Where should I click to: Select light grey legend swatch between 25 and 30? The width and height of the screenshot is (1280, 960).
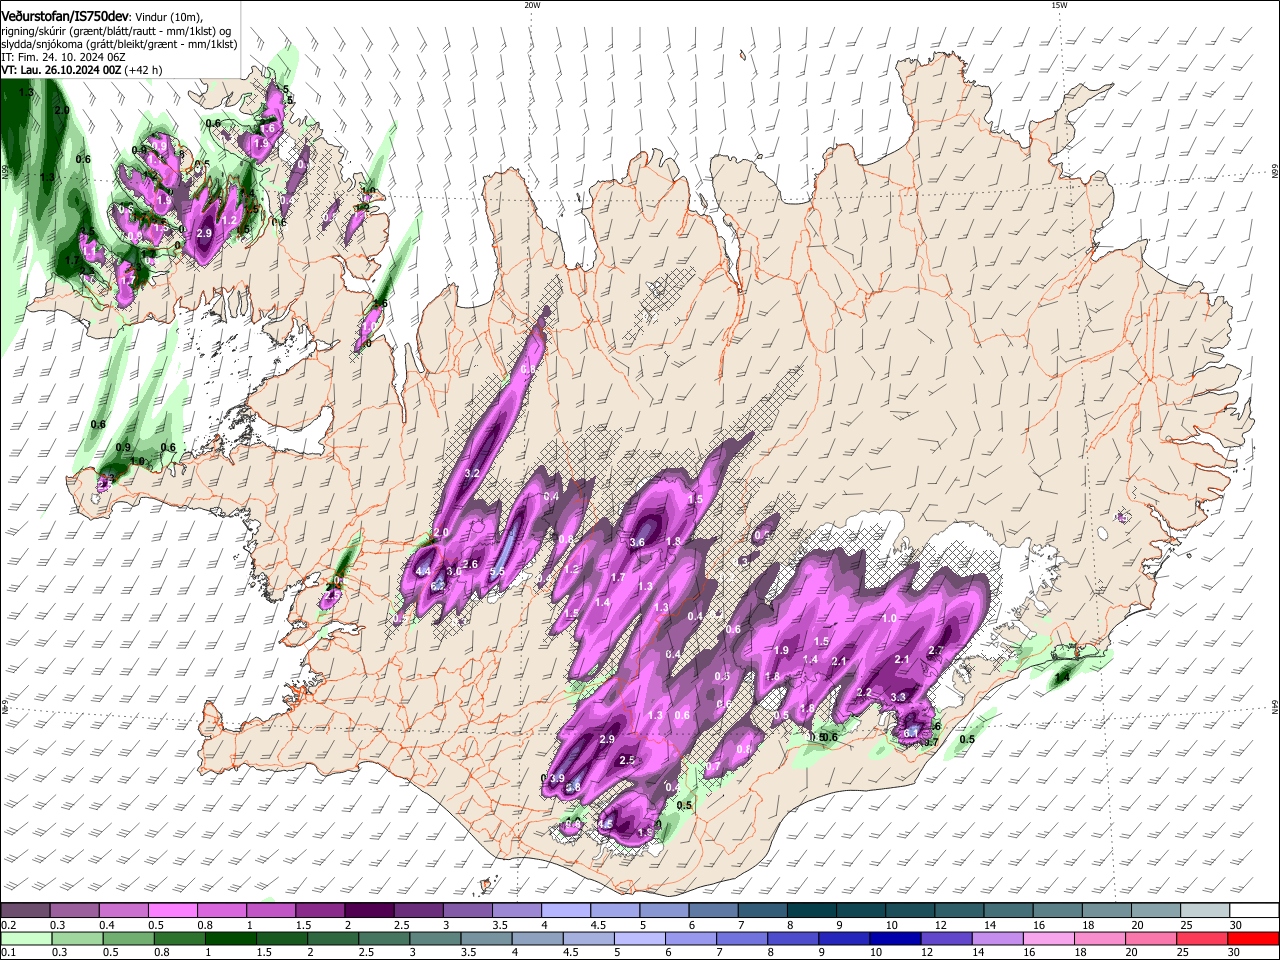tap(1204, 910)
